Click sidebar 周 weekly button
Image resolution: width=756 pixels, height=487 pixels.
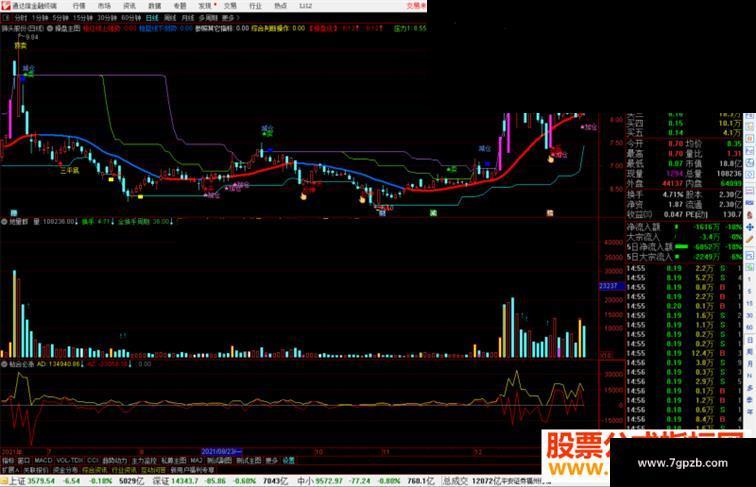[750, 352]
